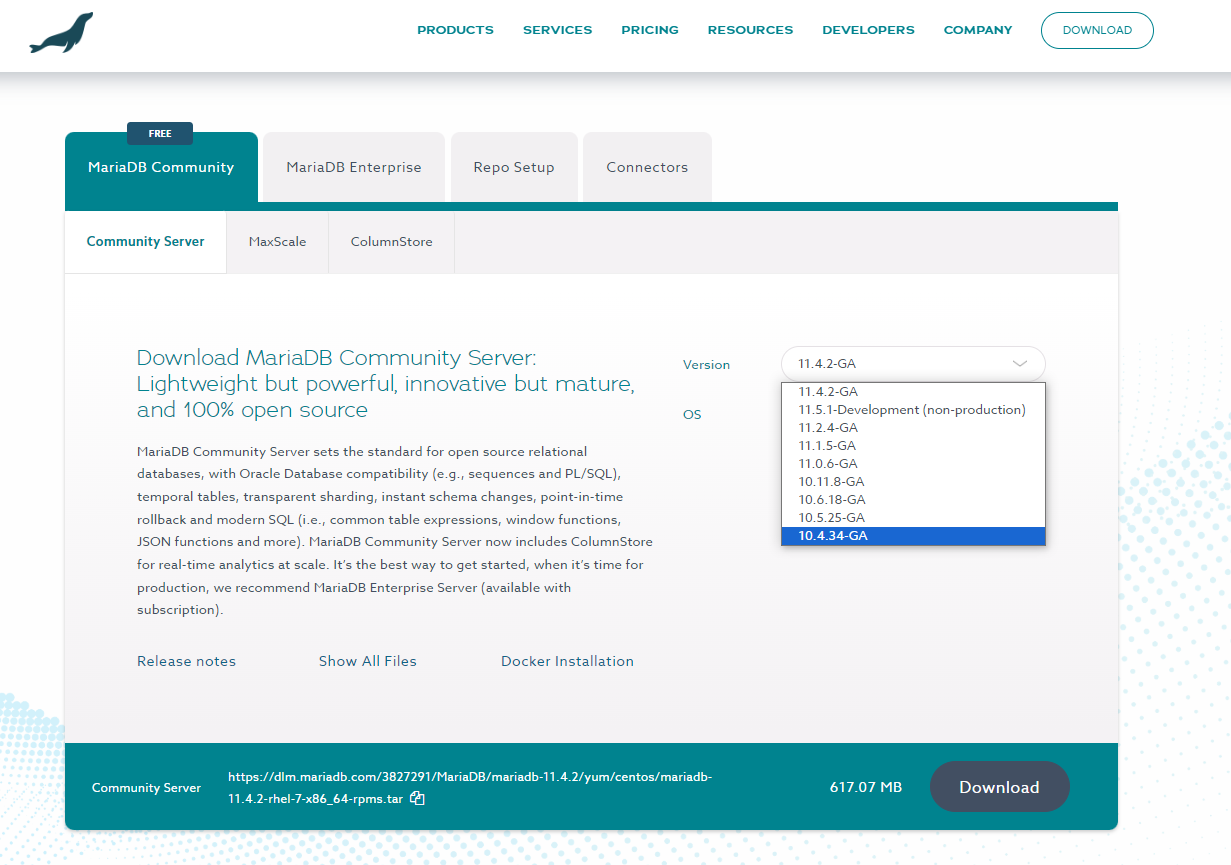
Task: Open the Company menu
Action: pos(978,30)
